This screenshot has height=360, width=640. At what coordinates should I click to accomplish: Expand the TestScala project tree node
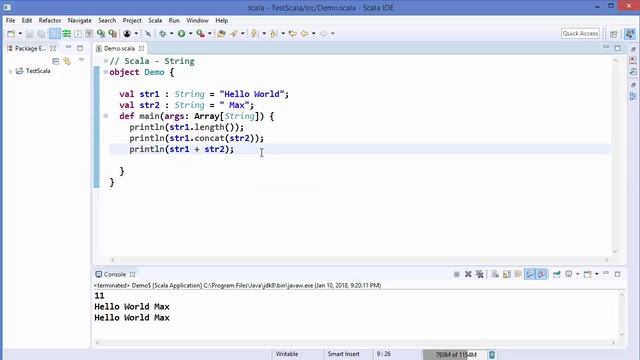click(x=10, y=71)
